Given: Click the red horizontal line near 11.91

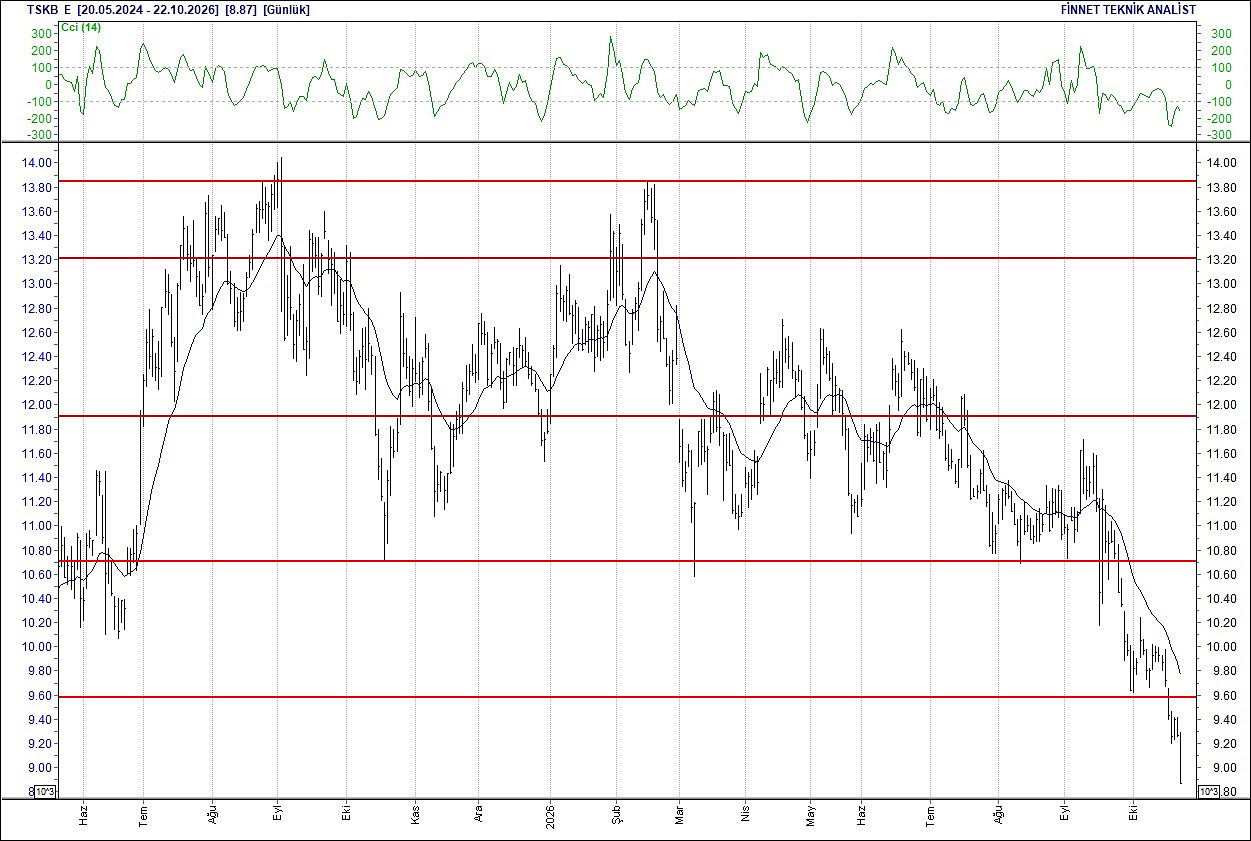Looking at the screenshot, I should pos(625,415).
